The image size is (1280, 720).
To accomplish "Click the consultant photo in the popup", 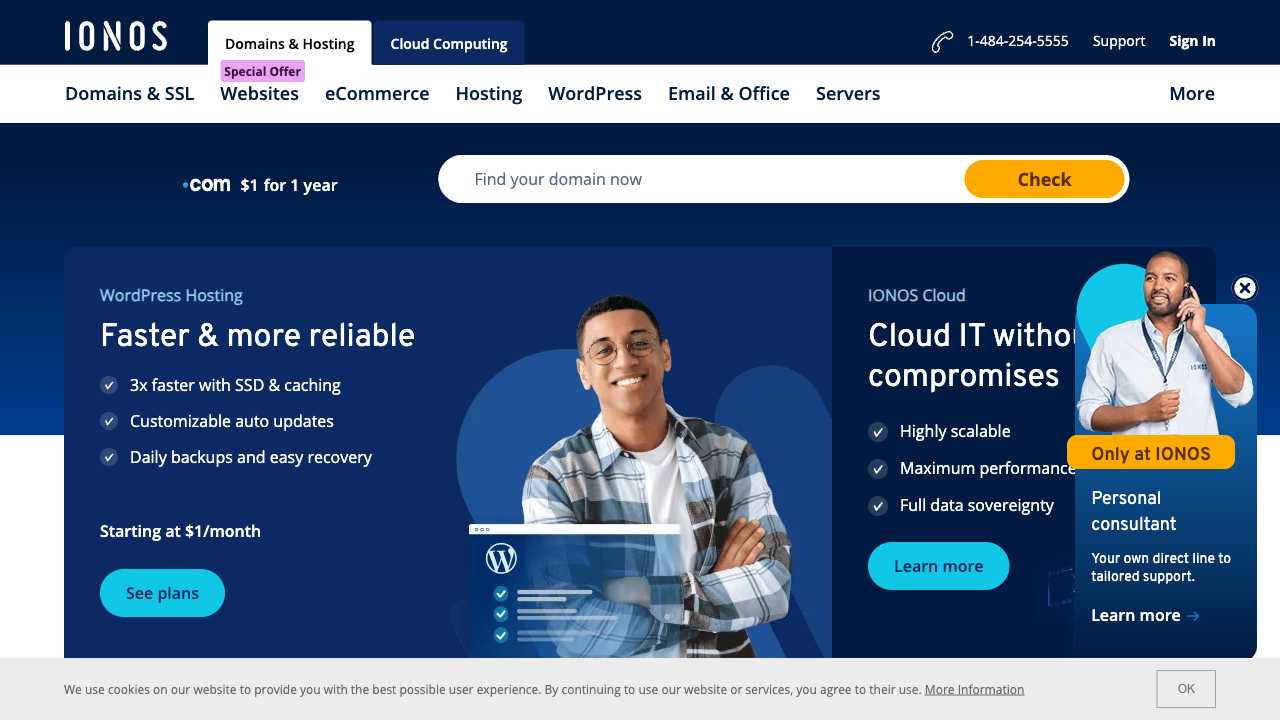I will coord(1165,345).
